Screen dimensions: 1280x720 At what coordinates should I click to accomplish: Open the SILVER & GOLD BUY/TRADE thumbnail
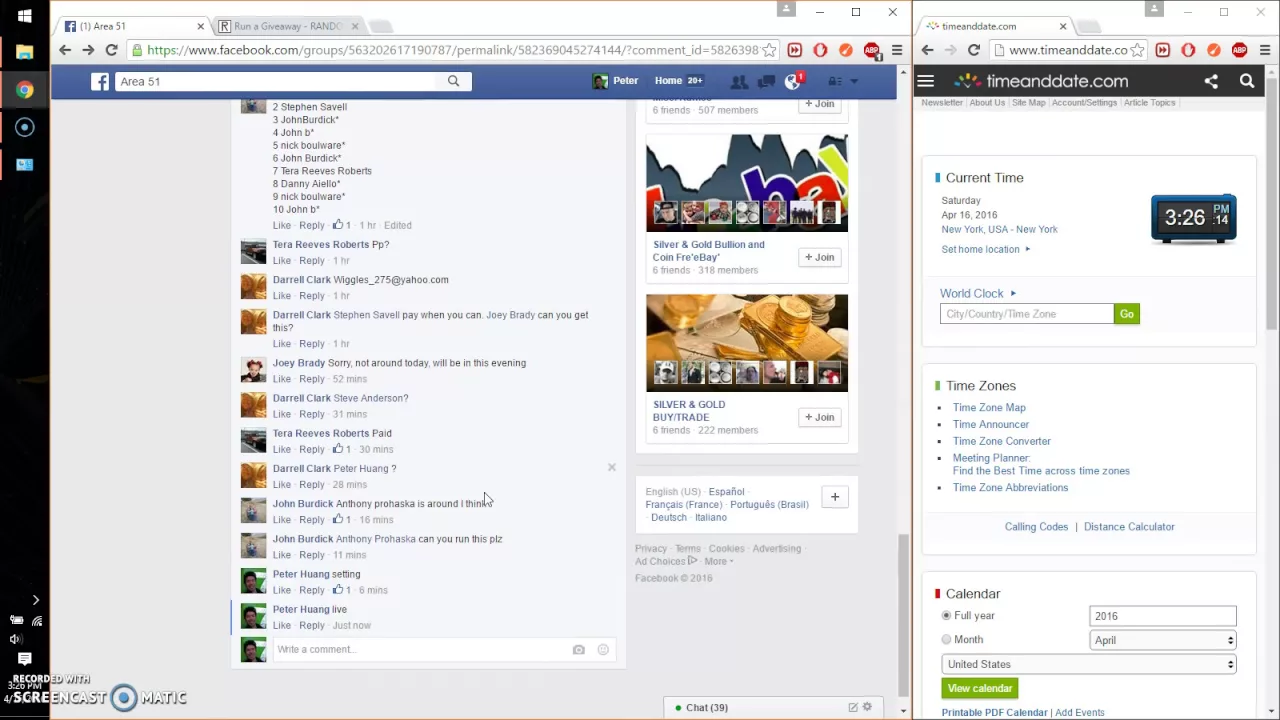[x=747, y=343]
